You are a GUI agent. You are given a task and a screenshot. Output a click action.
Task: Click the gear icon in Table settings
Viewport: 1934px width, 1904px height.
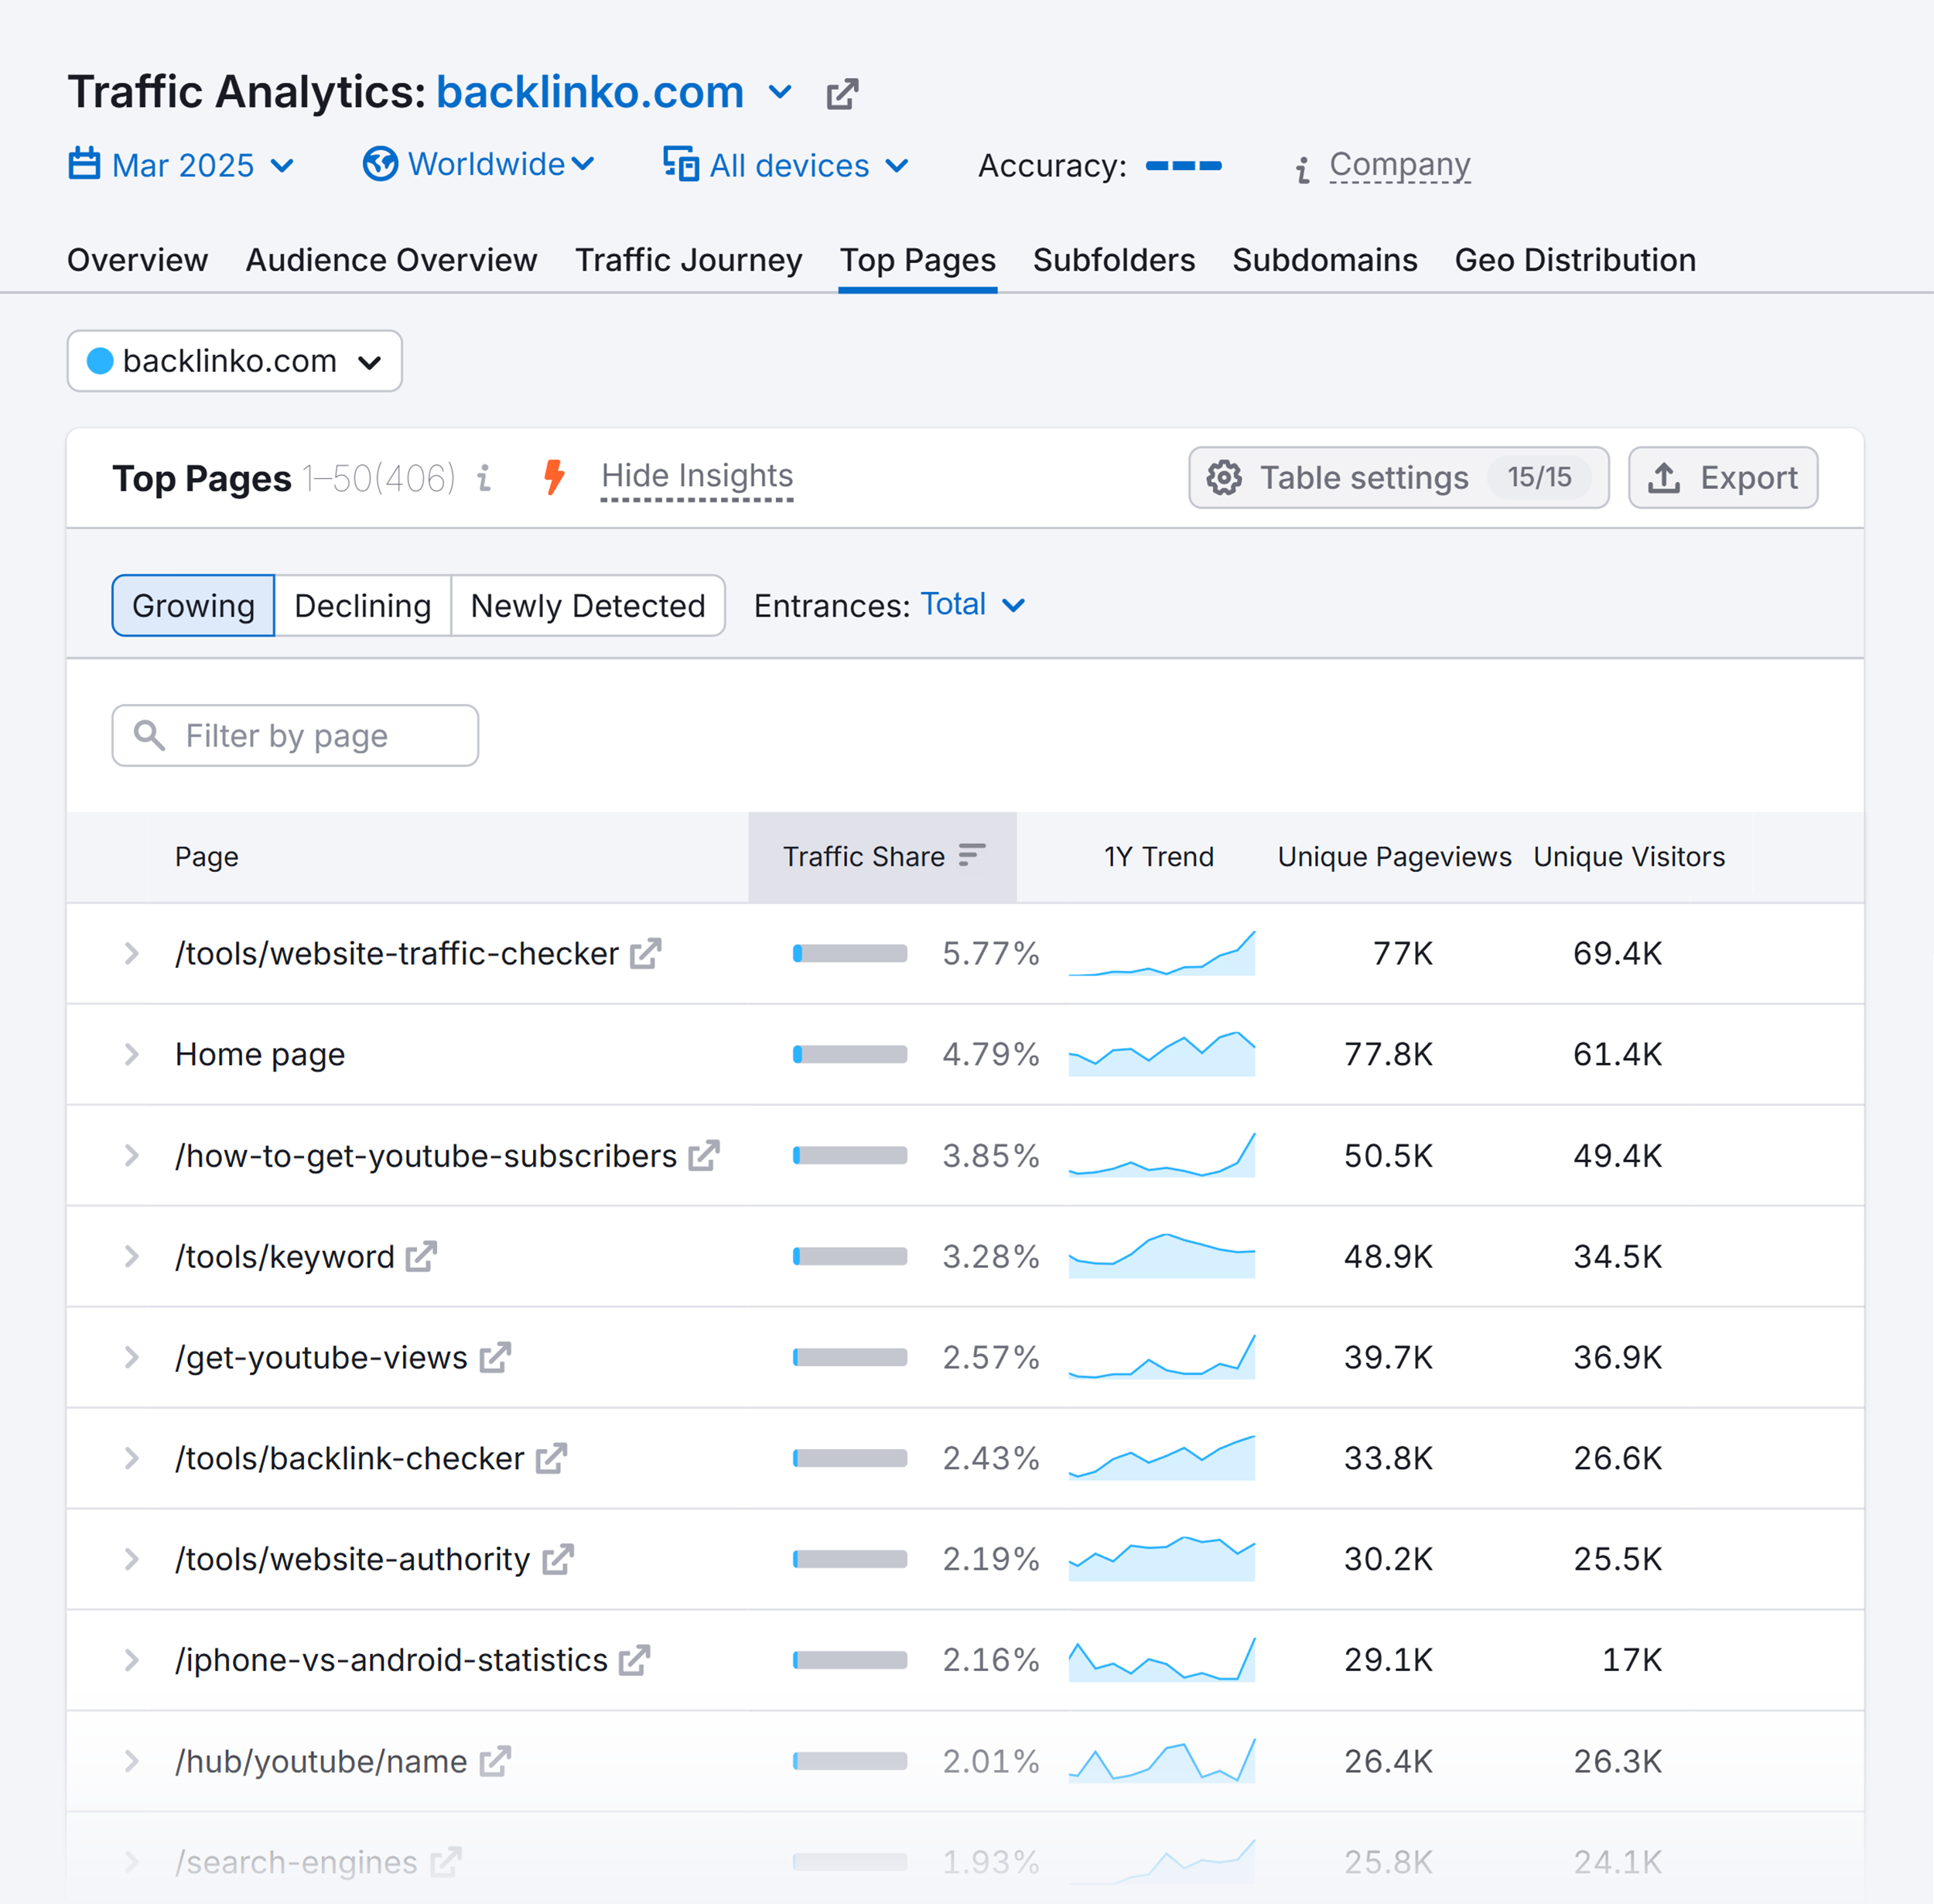pyautogui.click(x=1224, y=478)
